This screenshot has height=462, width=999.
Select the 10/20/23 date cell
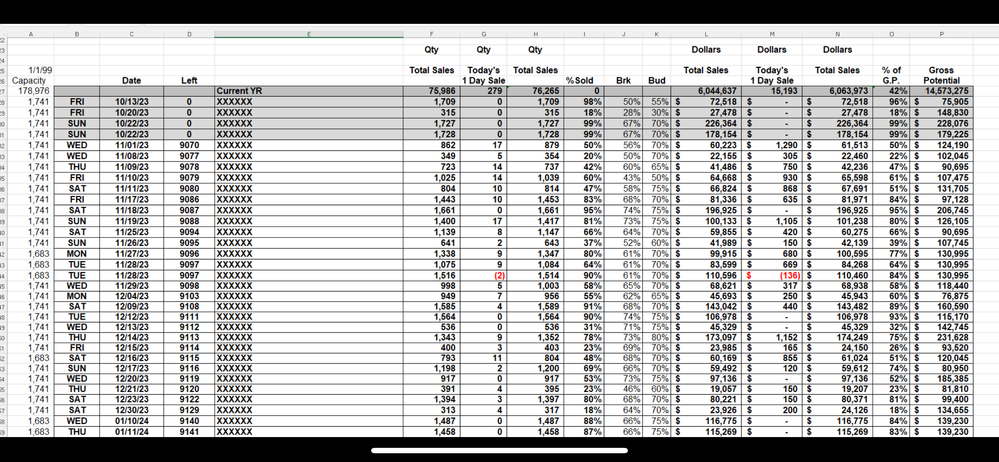(x=131, y=112)
